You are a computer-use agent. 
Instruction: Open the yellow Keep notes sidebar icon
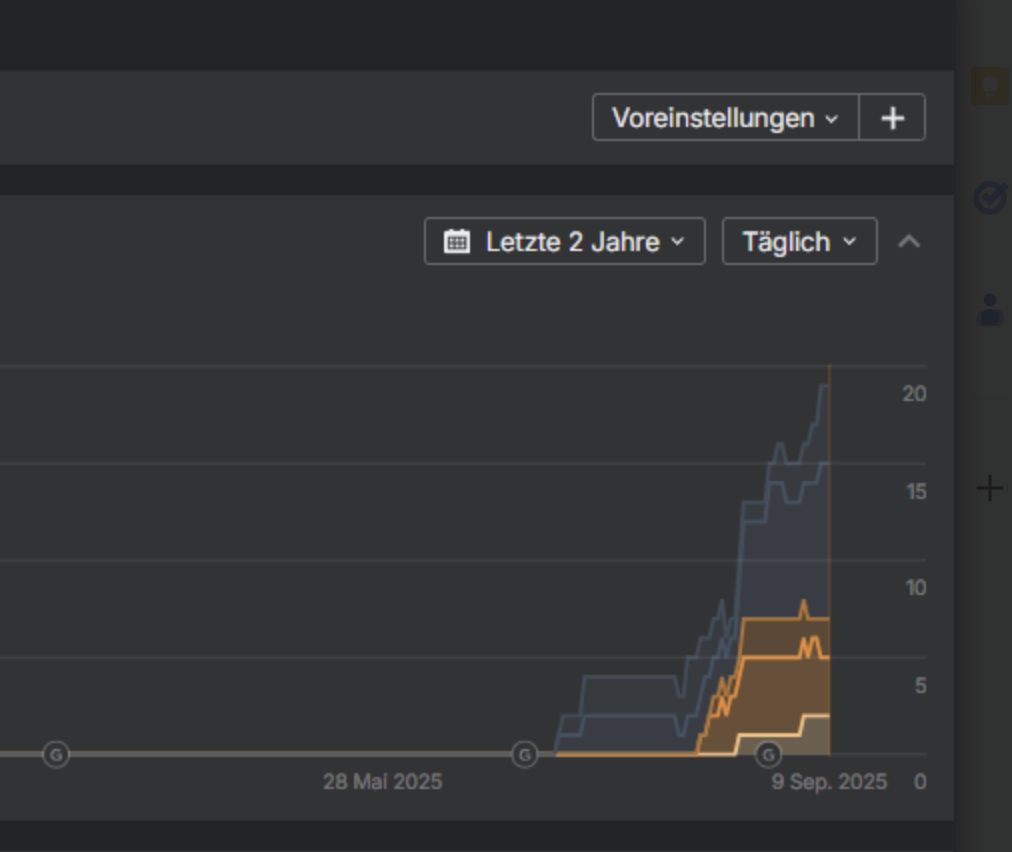989,86
